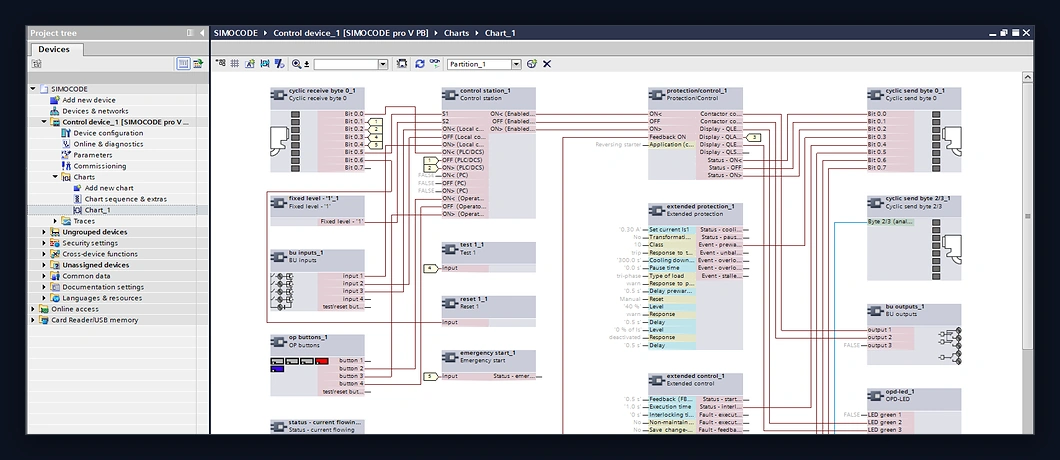The height and width of the screenshot is (460, 1060).
Task: Expand Unassigned devices
Action: 44,264
